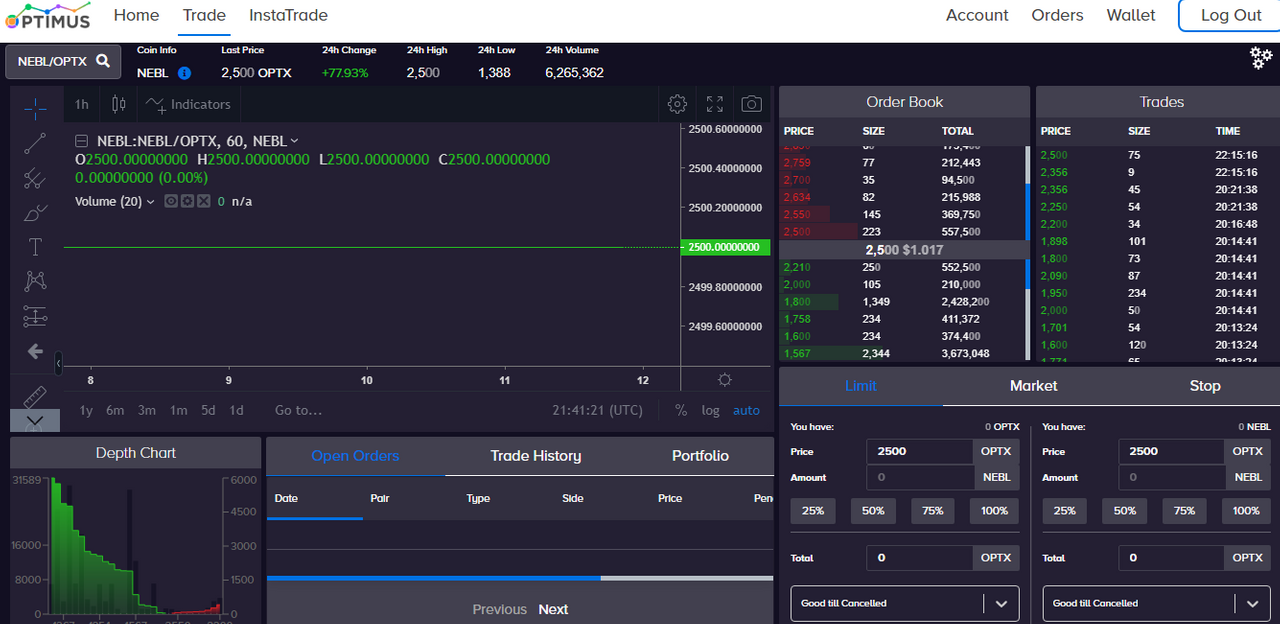This screenshot has height=624, width=1280.
Task: Change the candlestick chart style
Action: pyautogui.click(x=119, y=104)
